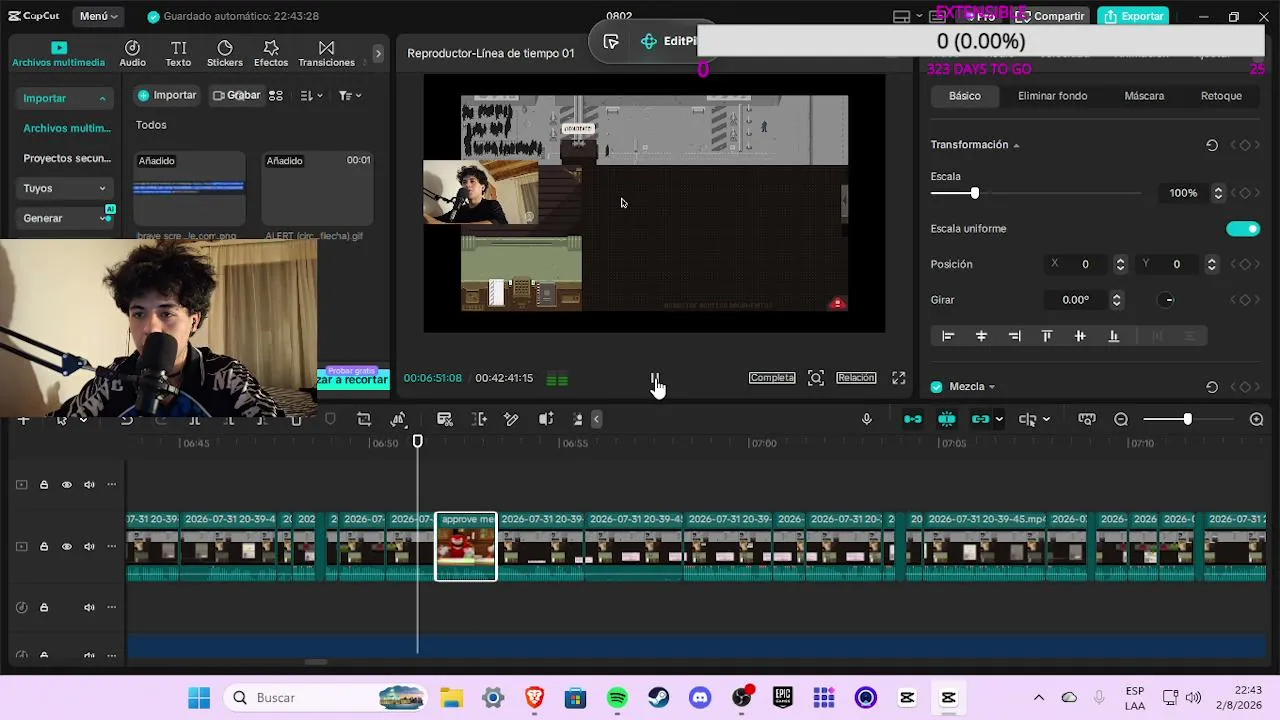This screenshot has width=1280, height=720.
Task: Expand the Mezcla section arrow
Action: 992,387
